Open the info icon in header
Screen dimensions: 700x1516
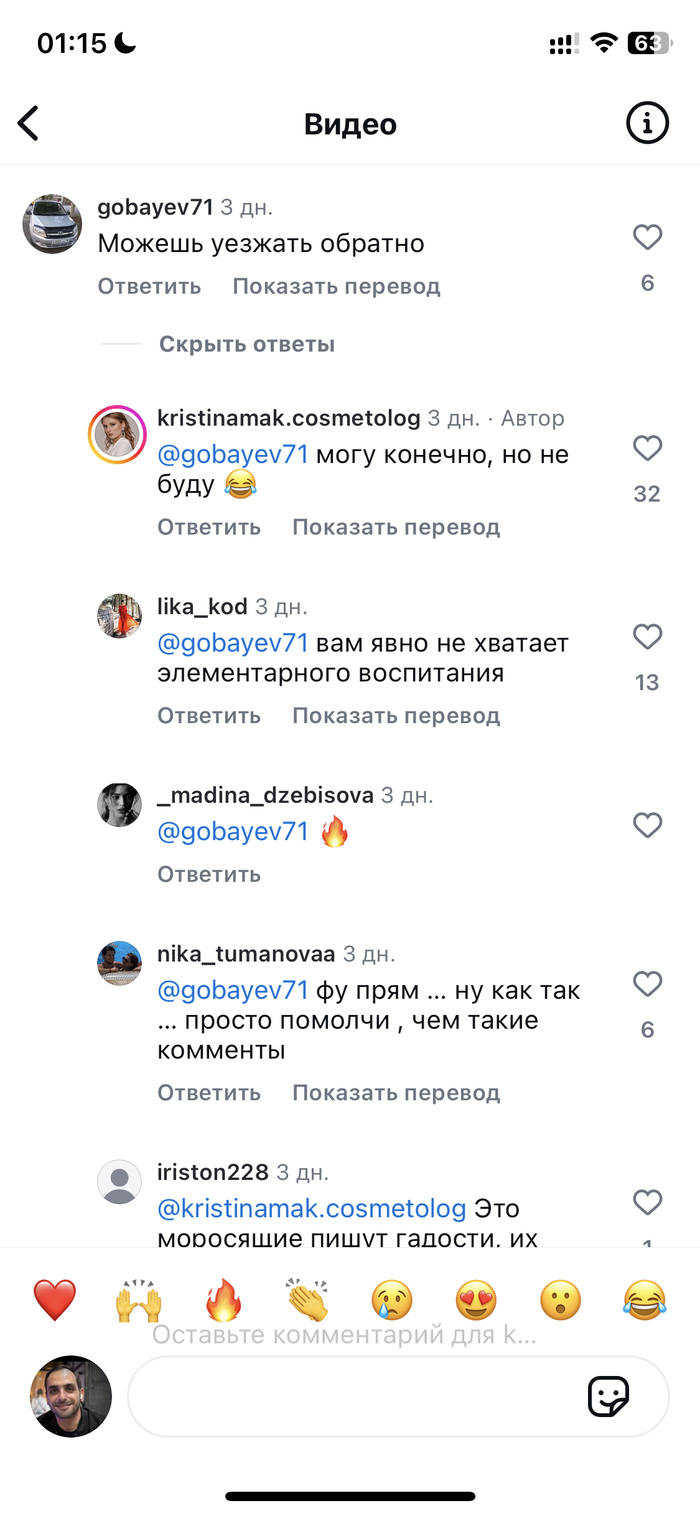tap(647, 124)
